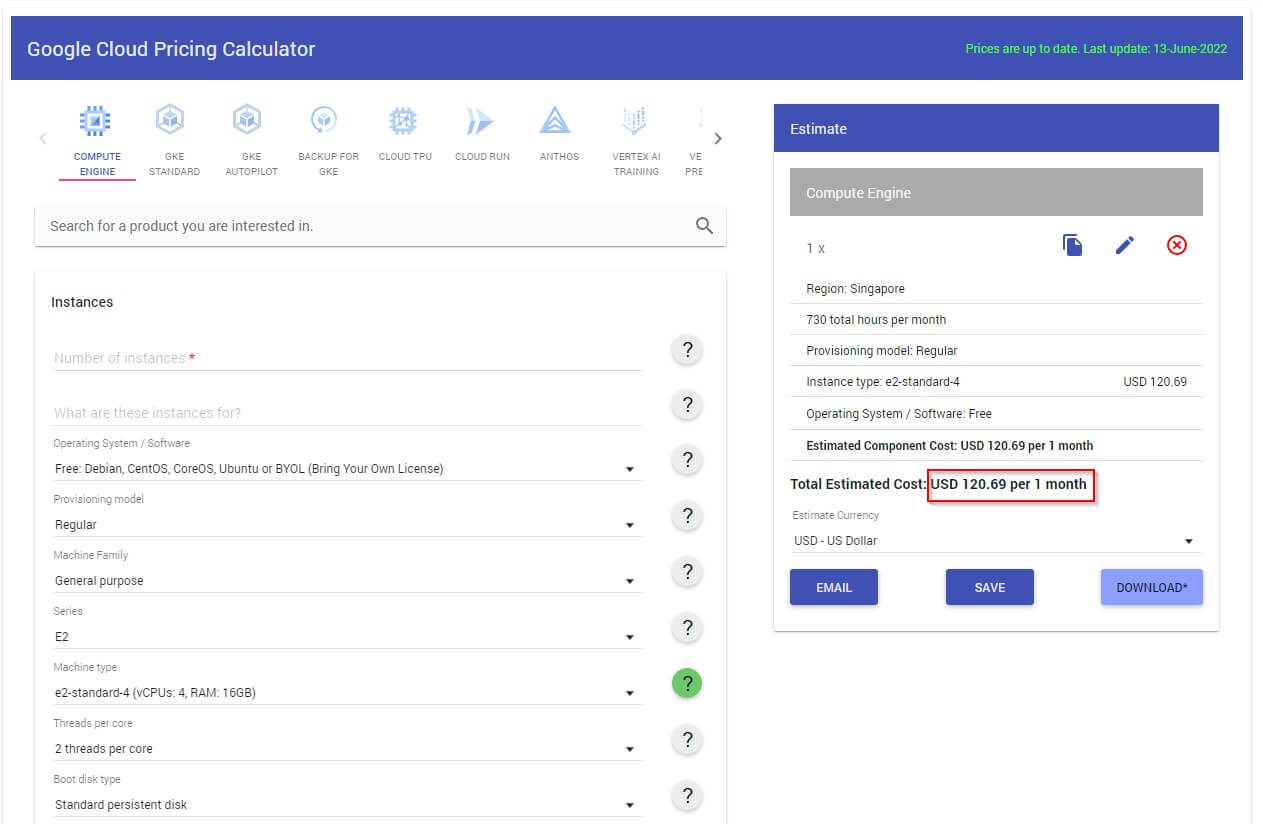Open help for Machine Family

pos(687,572)
